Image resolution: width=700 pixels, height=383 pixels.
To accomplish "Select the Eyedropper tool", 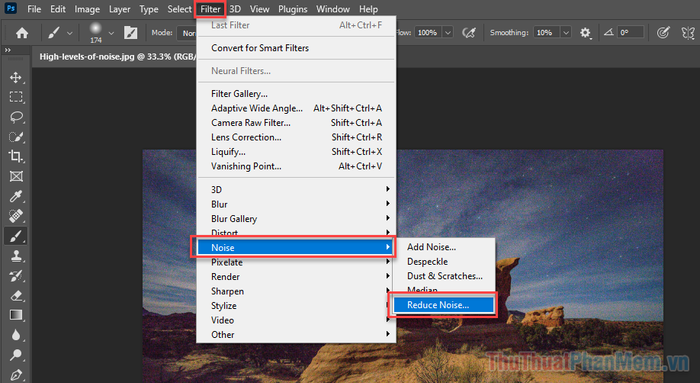I will click(16, 196).
